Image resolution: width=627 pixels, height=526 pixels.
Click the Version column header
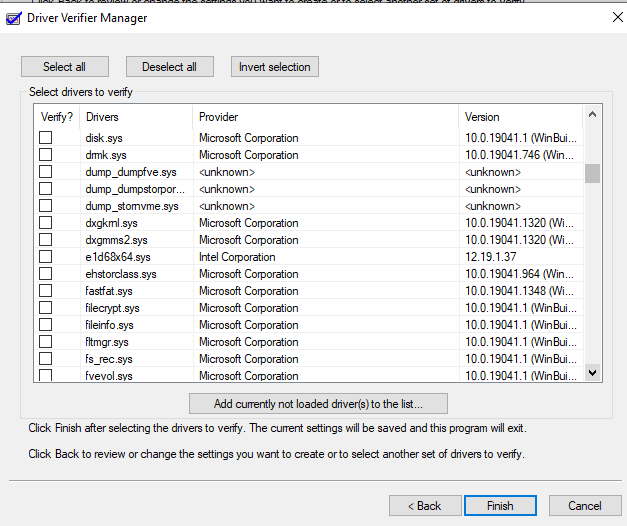pyautogui.click(x=520, y=117)
